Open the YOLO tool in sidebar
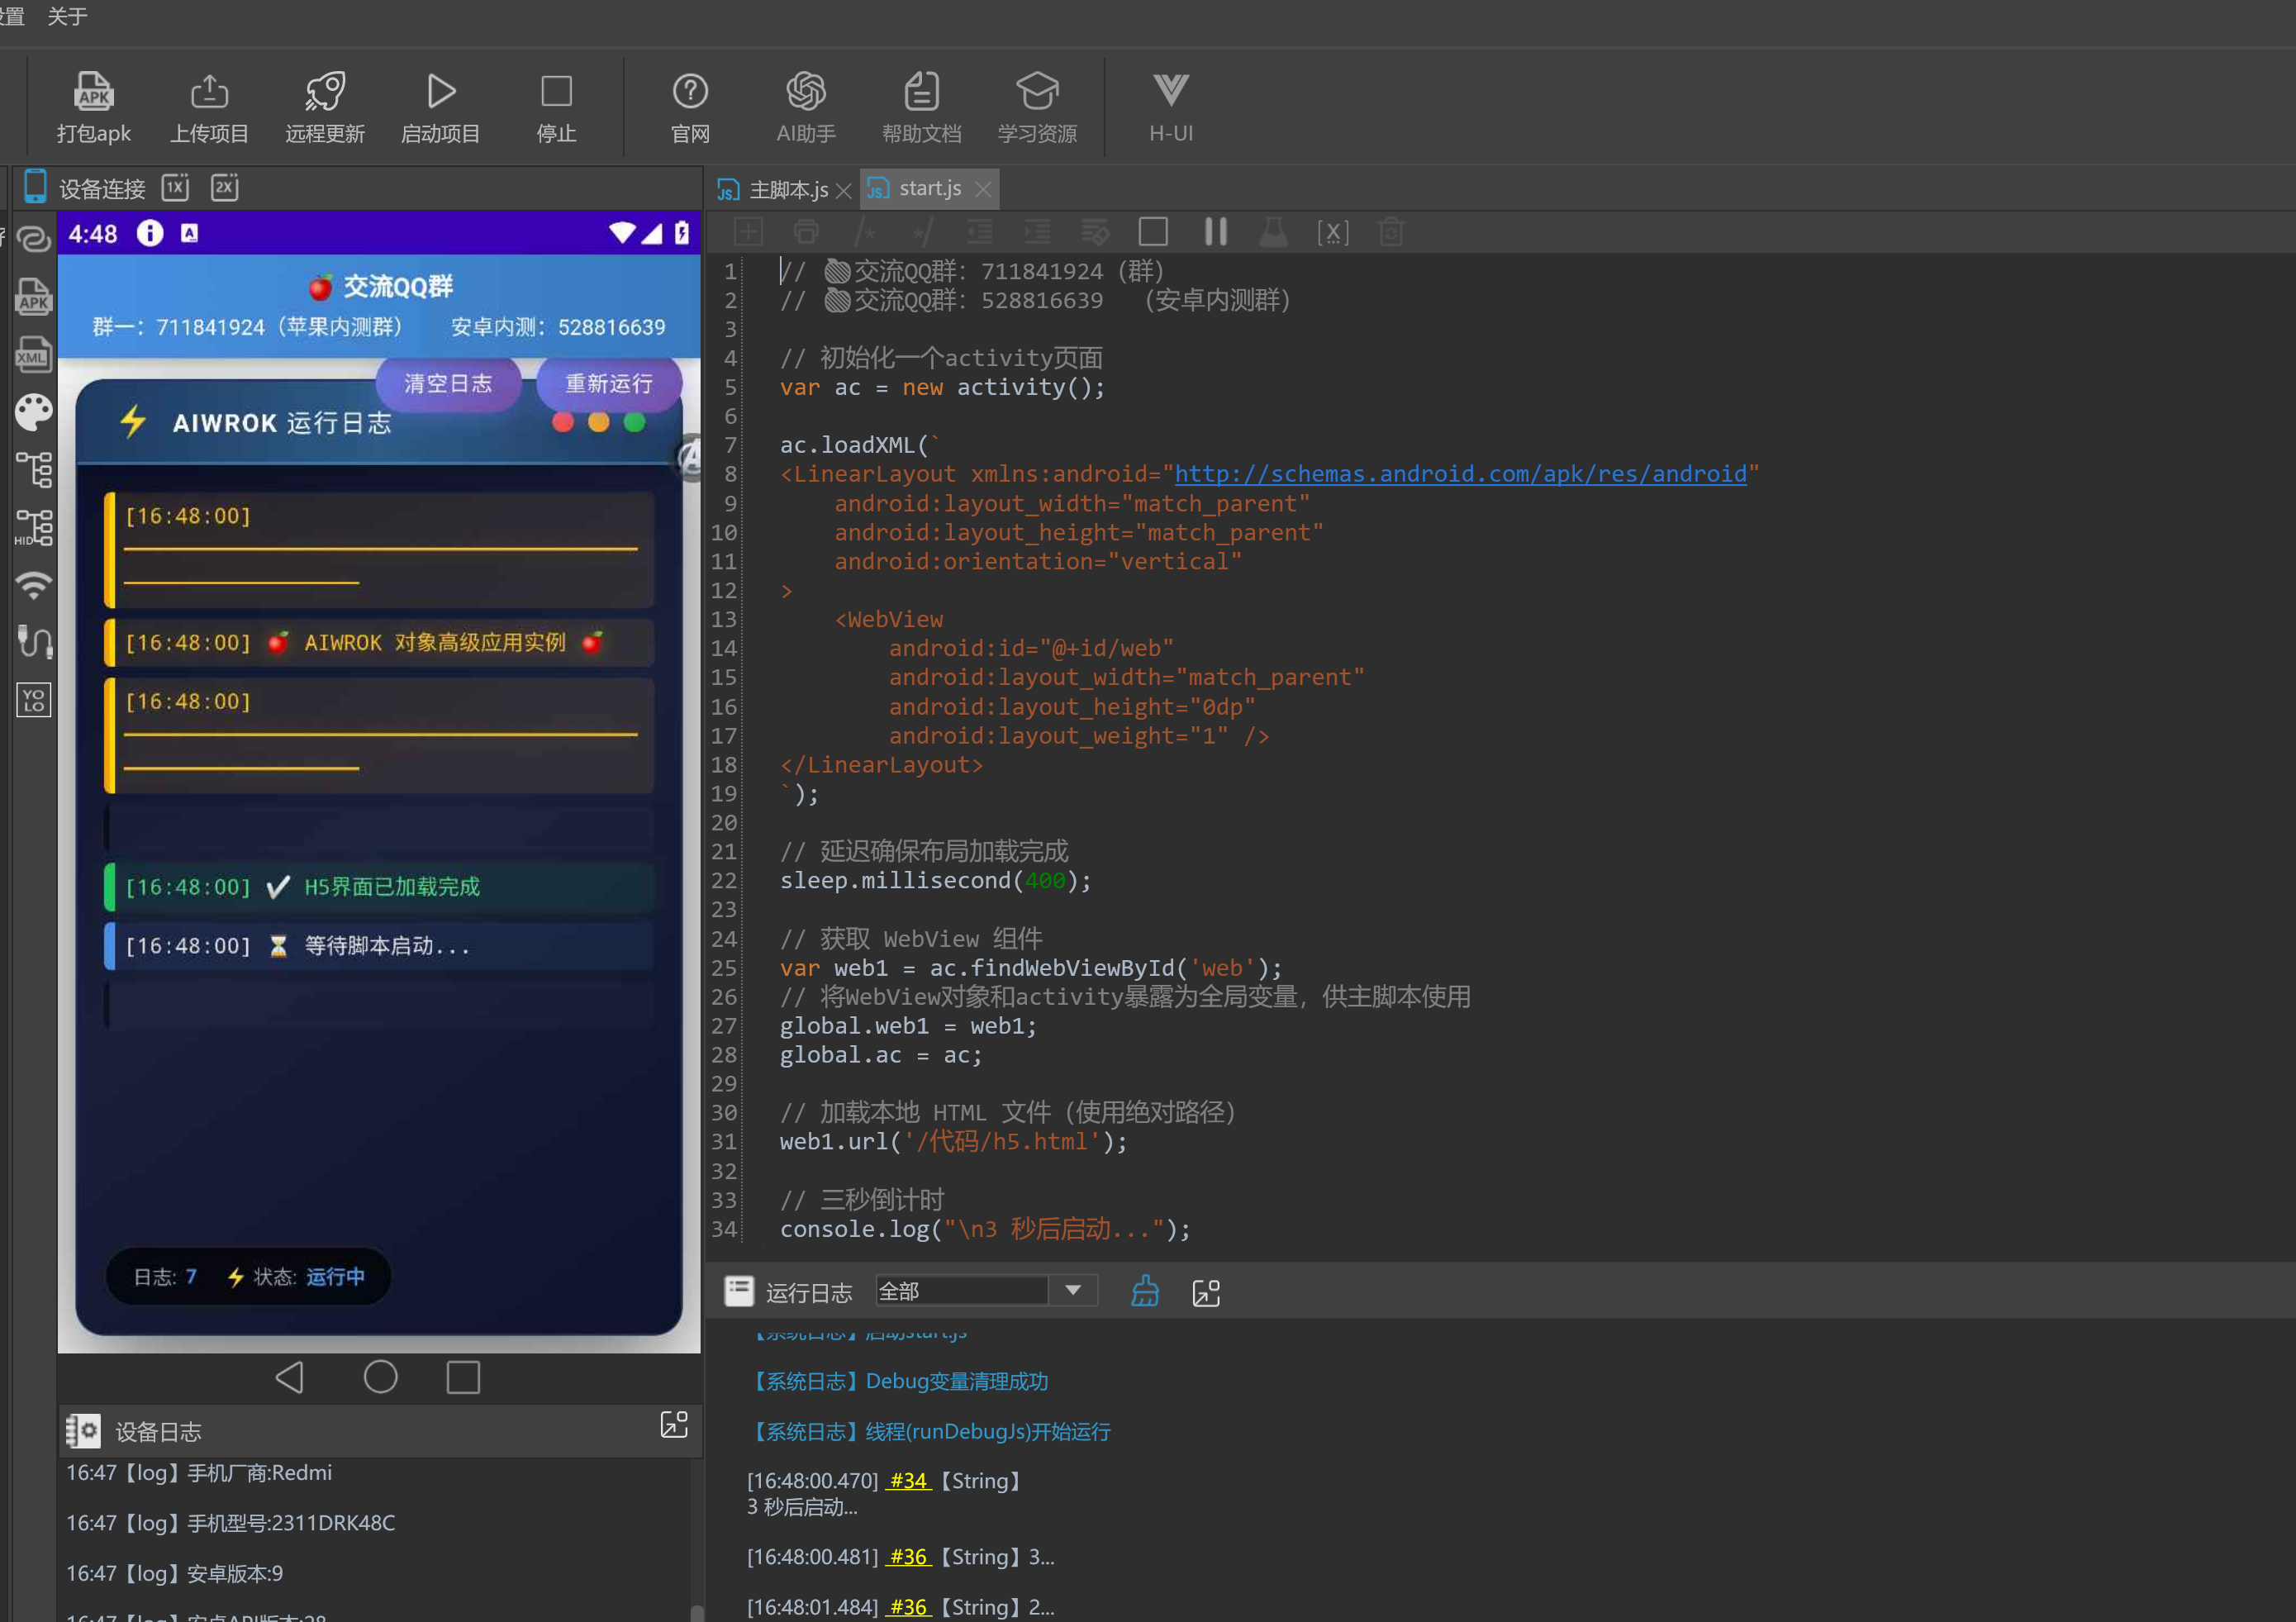This screenshot has height=1622, width=2296. (x=34, y=700)
